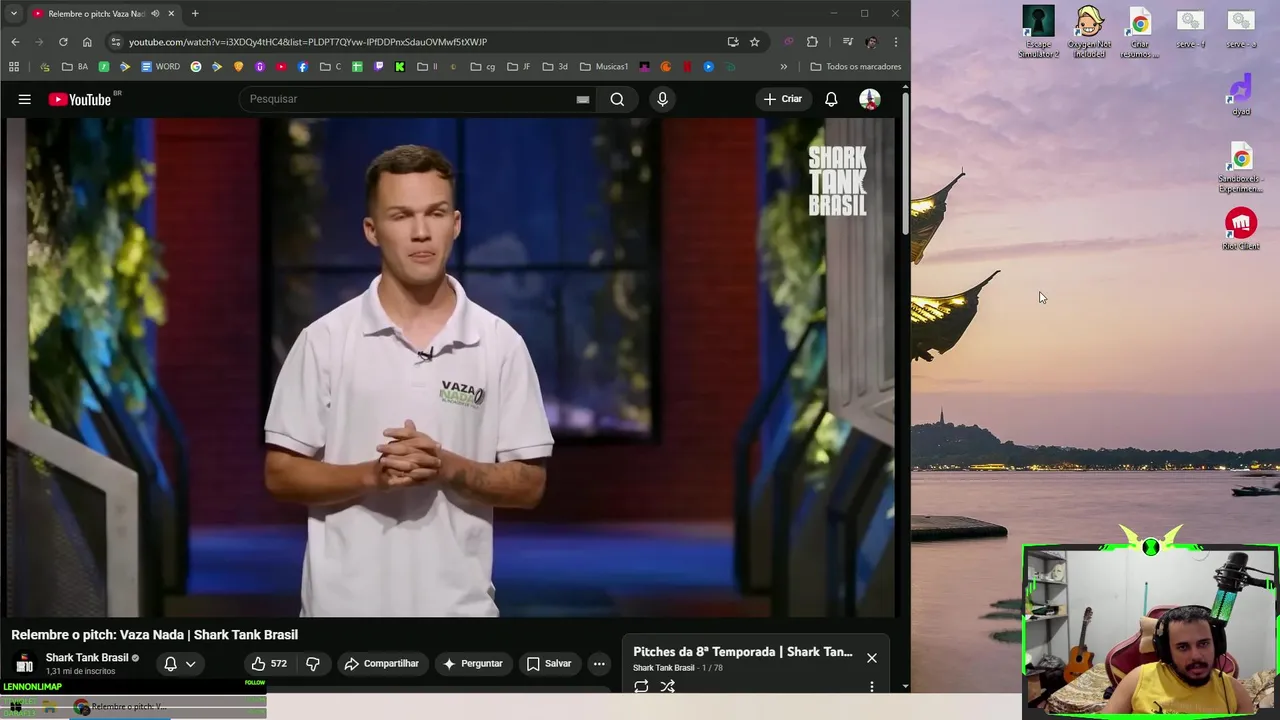Click the video title Relembre o pitch: Vaza Nada

pyautogui.click(x=154, y=635)
